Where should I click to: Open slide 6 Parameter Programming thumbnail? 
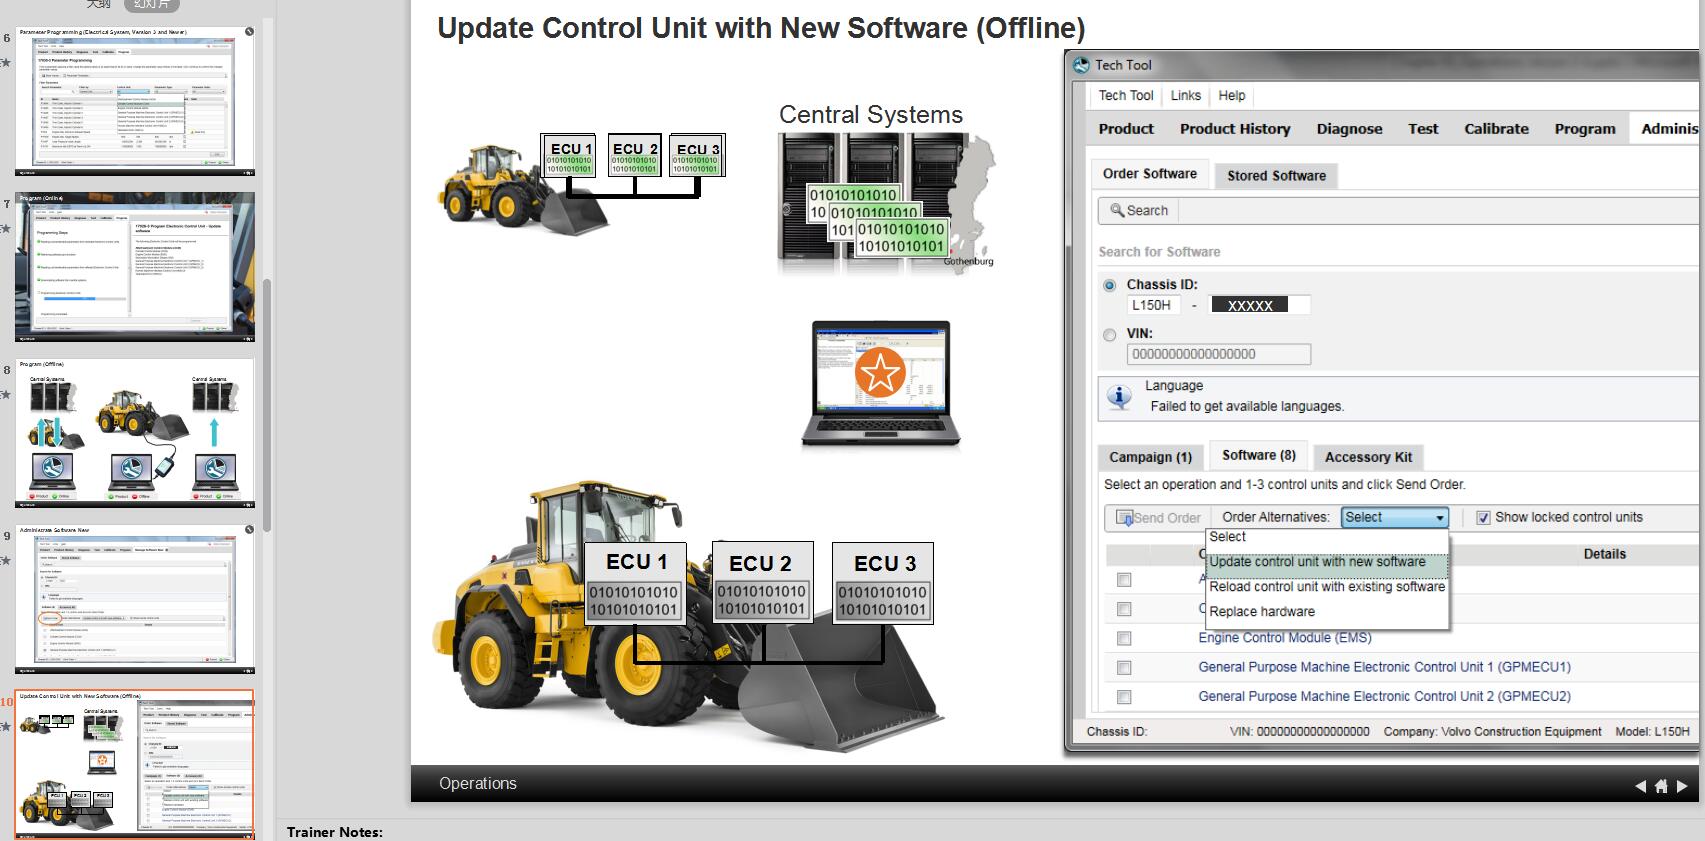(135, 101)
